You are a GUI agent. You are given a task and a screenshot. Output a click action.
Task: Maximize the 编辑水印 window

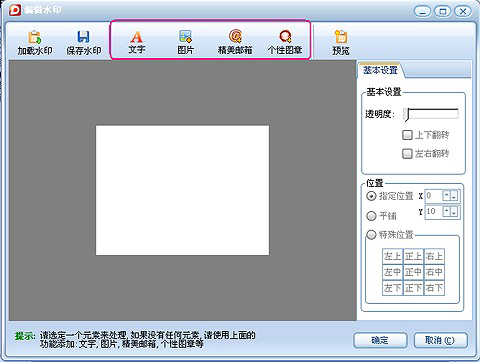pos(443,12)
